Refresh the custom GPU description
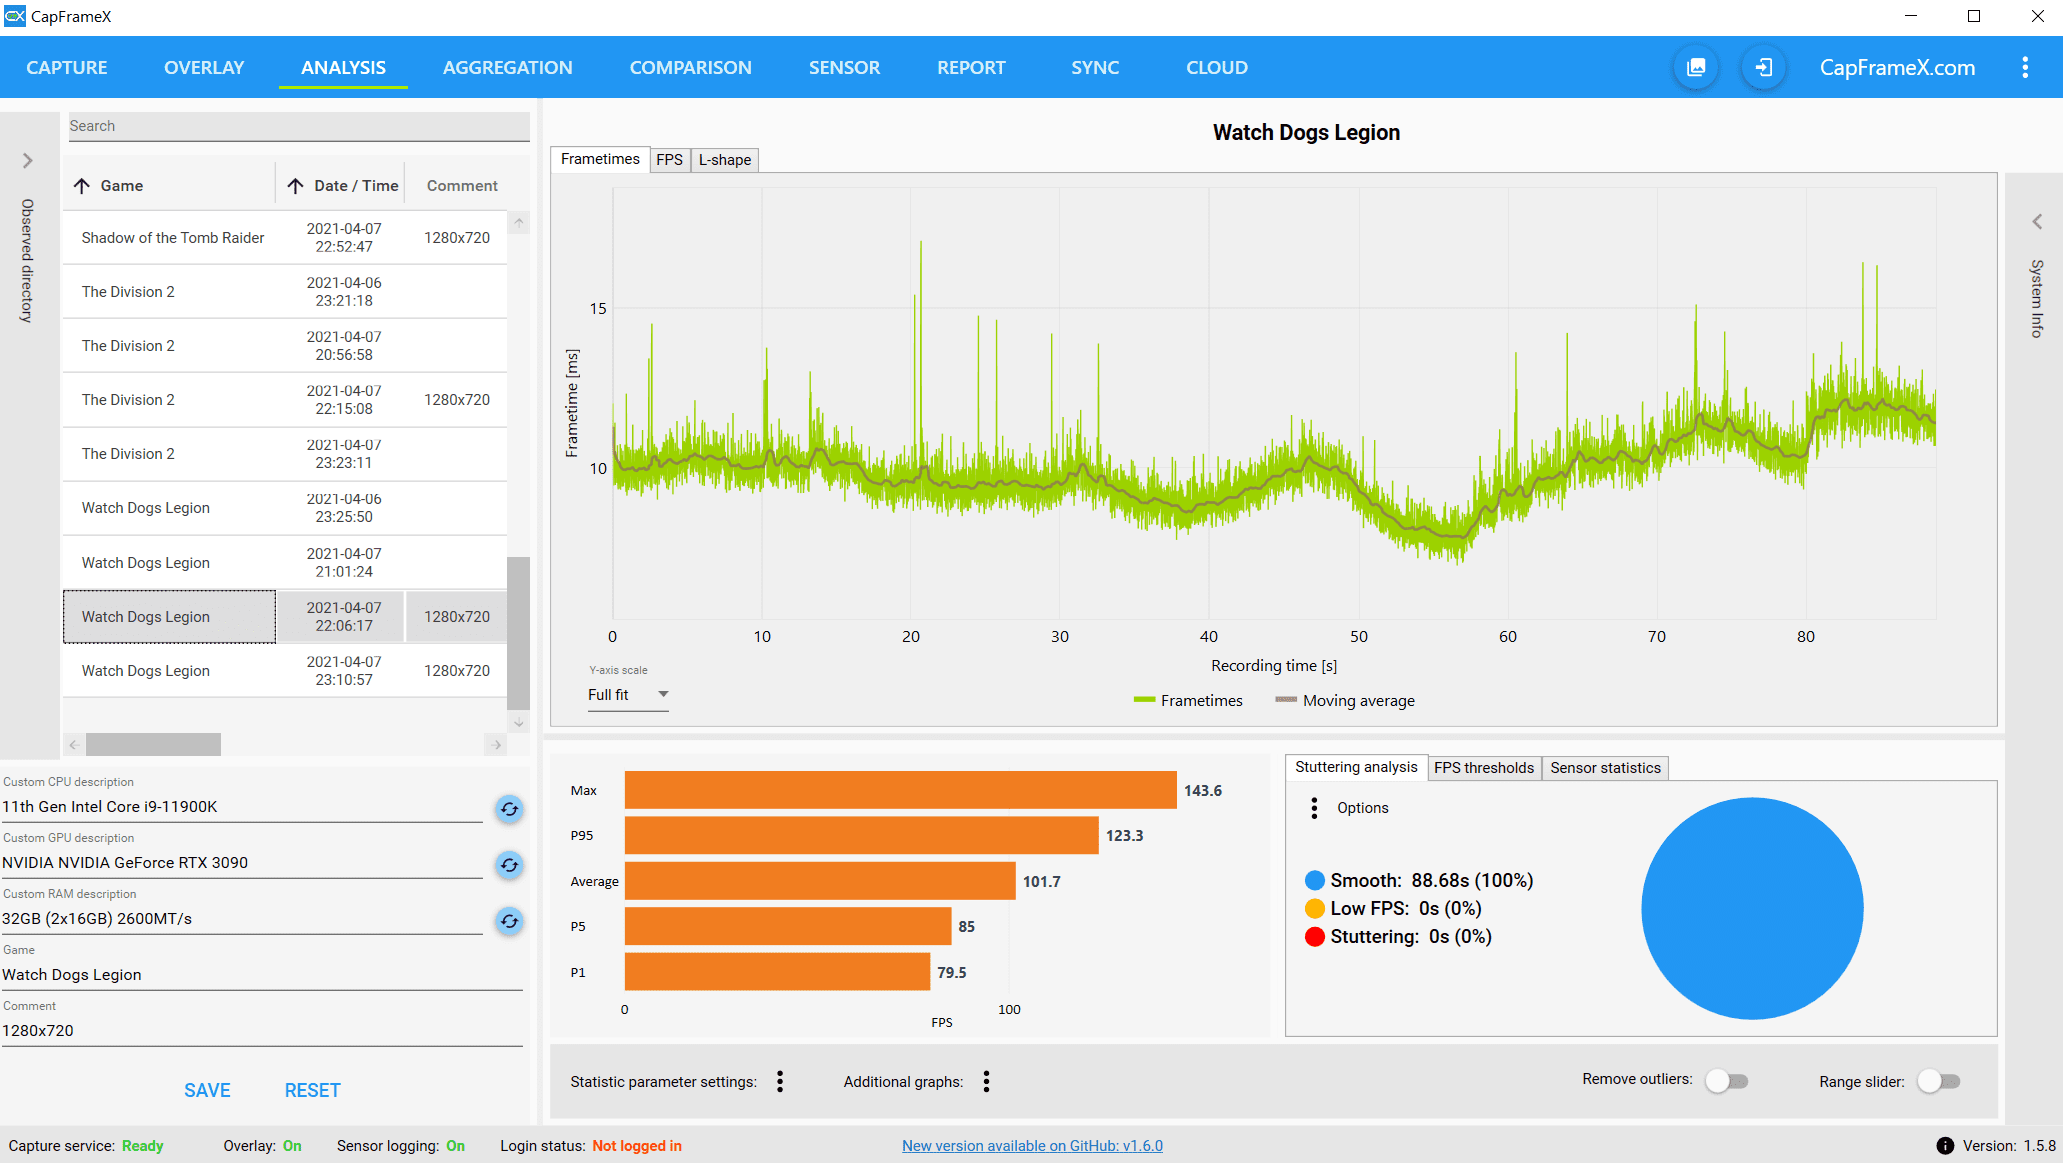Screen dimensions: 2063x1163 pos(509,864)
